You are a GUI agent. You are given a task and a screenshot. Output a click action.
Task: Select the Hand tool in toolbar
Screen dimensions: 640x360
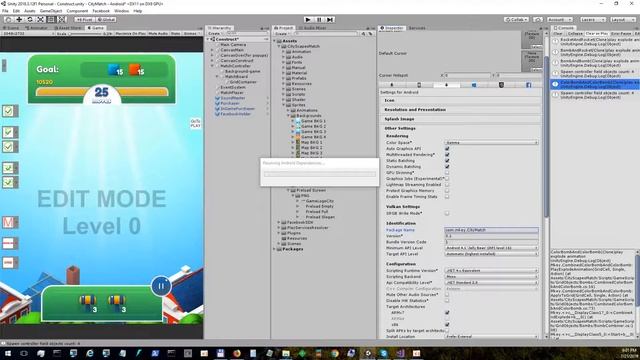(8, 19)
